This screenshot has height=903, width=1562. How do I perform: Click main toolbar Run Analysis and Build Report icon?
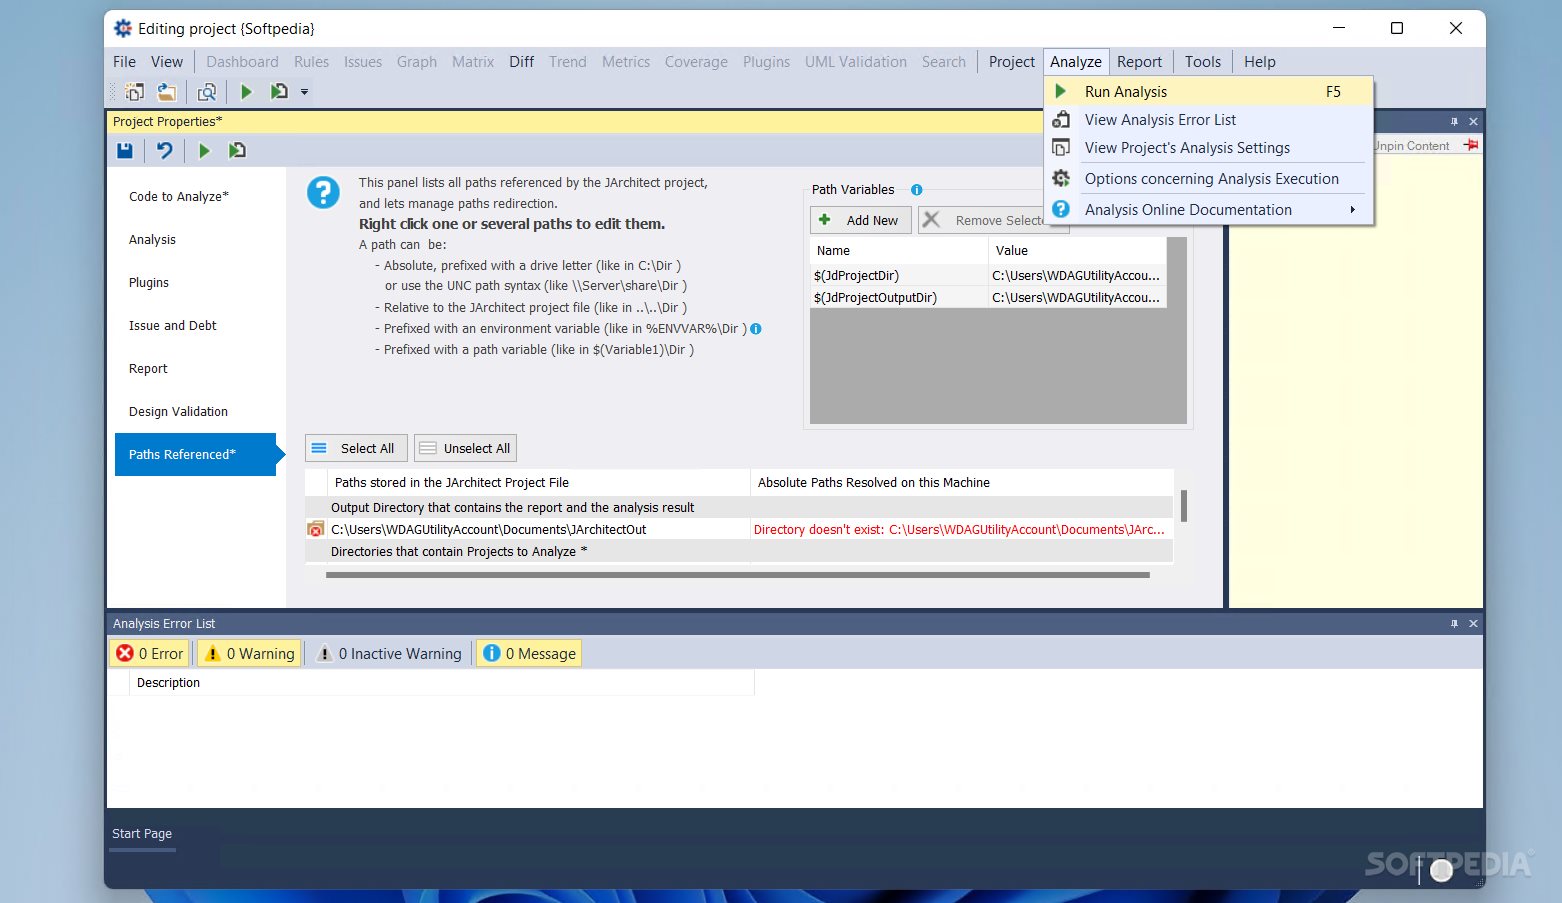click(x=279, y=92)
